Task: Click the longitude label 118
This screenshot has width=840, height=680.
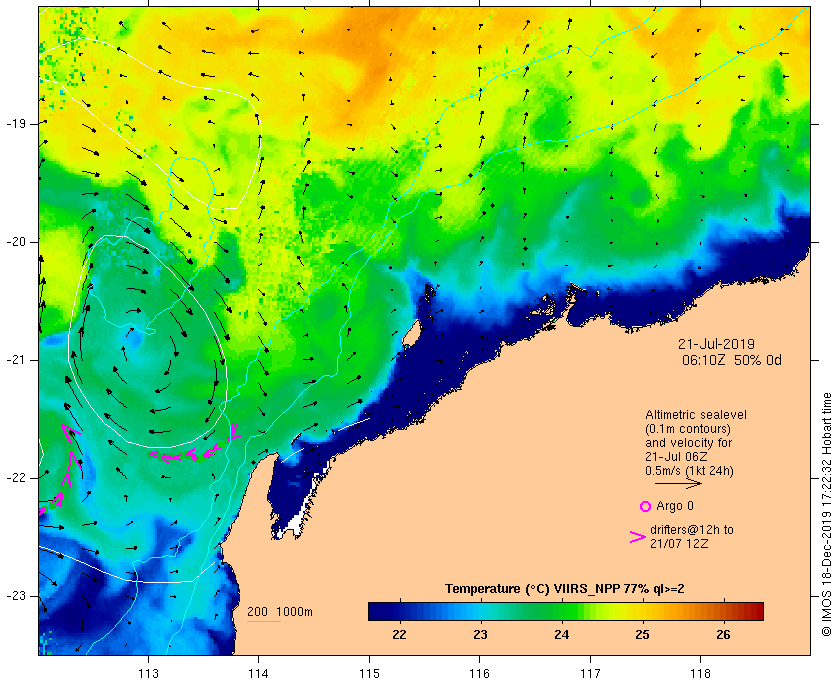Action: [701, 674]
